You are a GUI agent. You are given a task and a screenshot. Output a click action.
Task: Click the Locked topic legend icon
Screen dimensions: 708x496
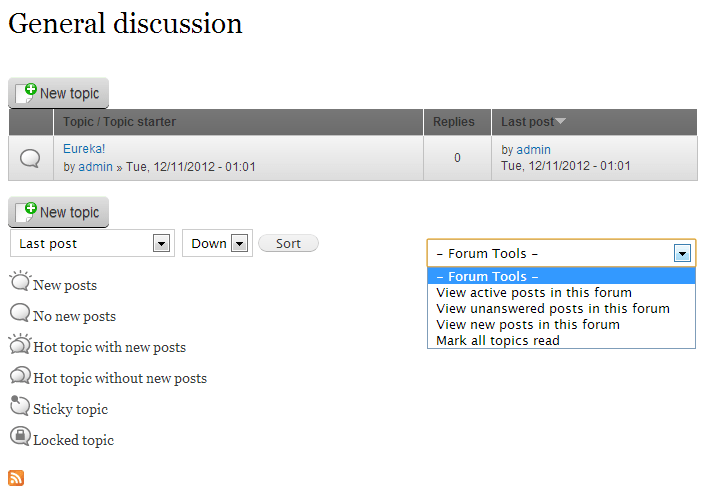pos(20,437)
